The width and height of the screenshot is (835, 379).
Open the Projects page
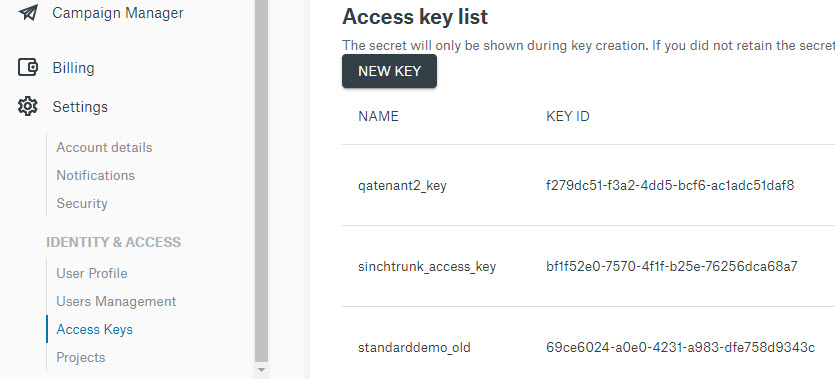pyautogui.click(x=81, y=357)
